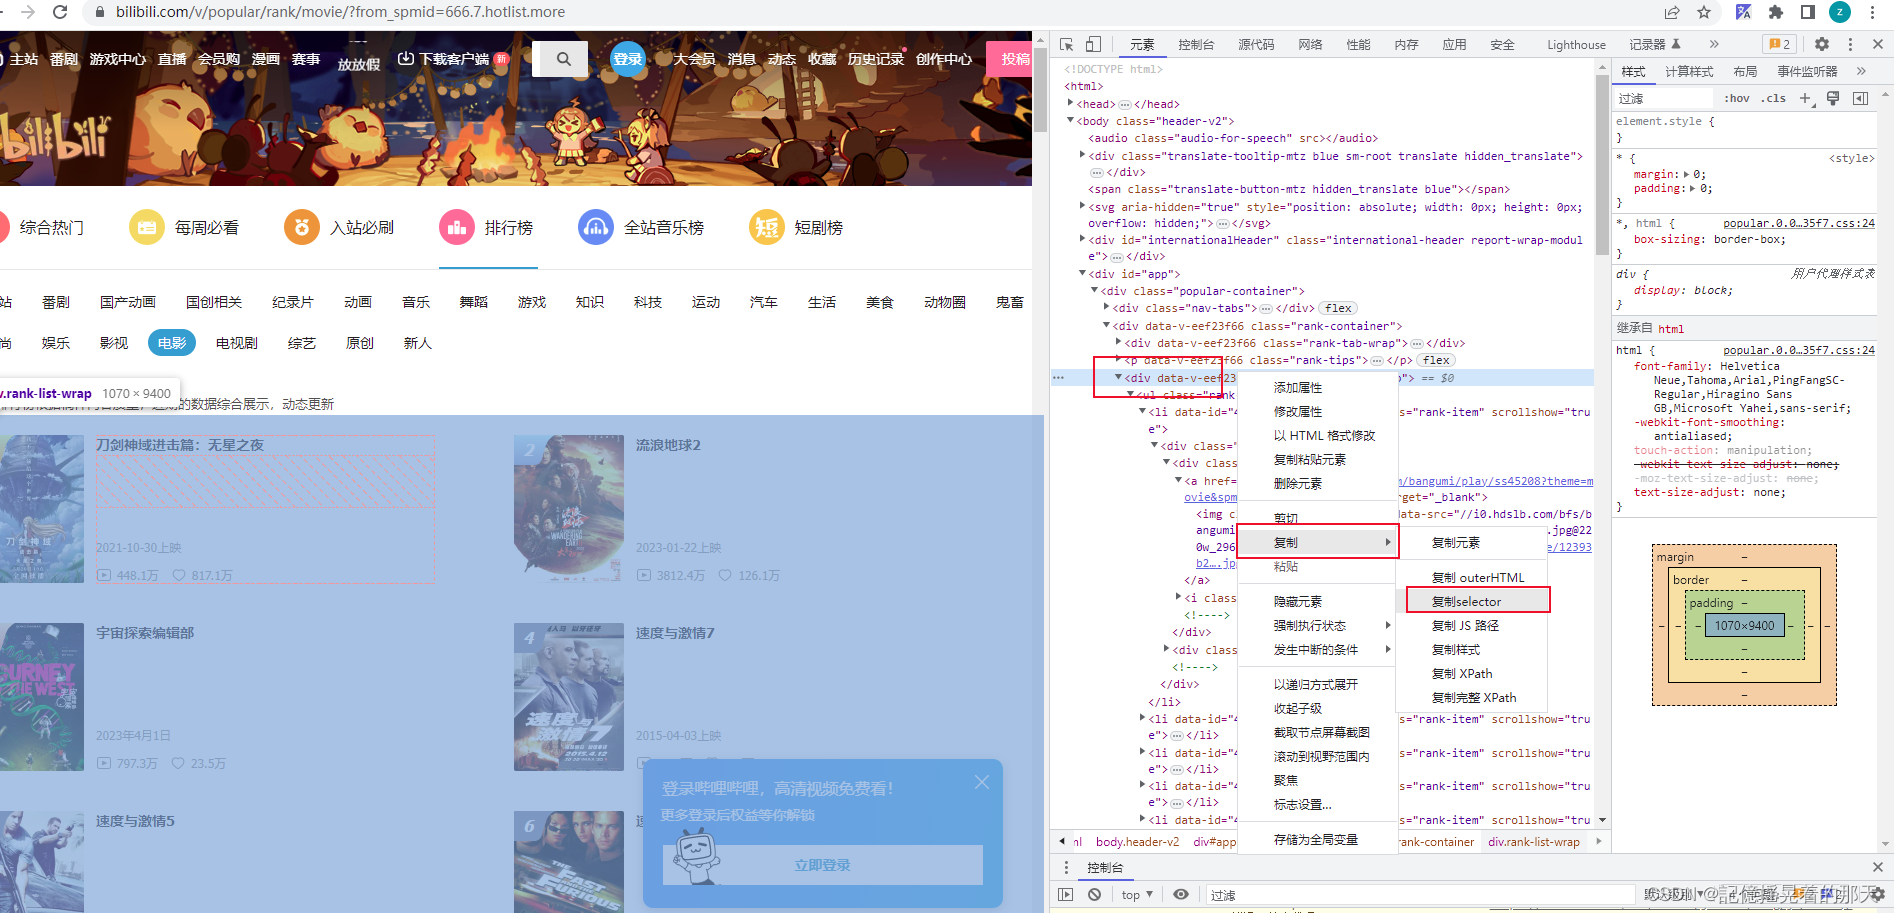Open 流浪地球2 movie poster thumbnail
This screenshot has height=913, width=1894.
pos(569,509)
